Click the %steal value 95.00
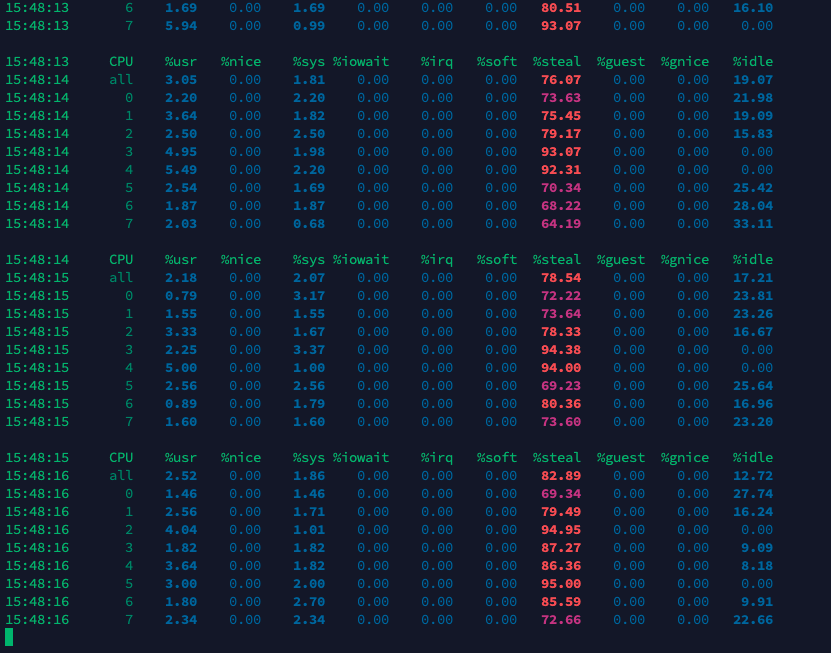Viewport: 831px width, 653px height. coord(561,585)
